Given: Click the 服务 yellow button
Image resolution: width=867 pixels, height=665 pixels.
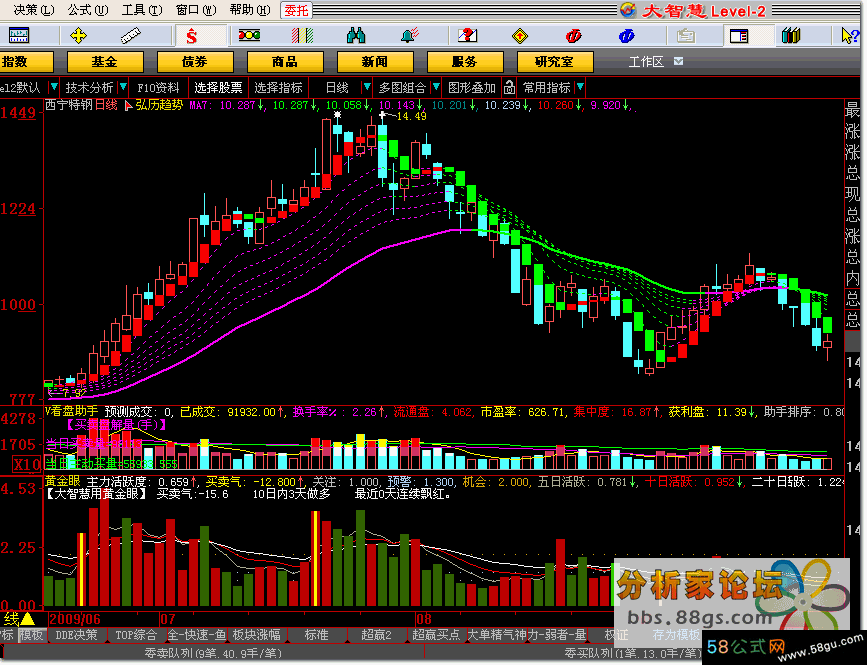Looking at the screenshot, I should 465,62.
